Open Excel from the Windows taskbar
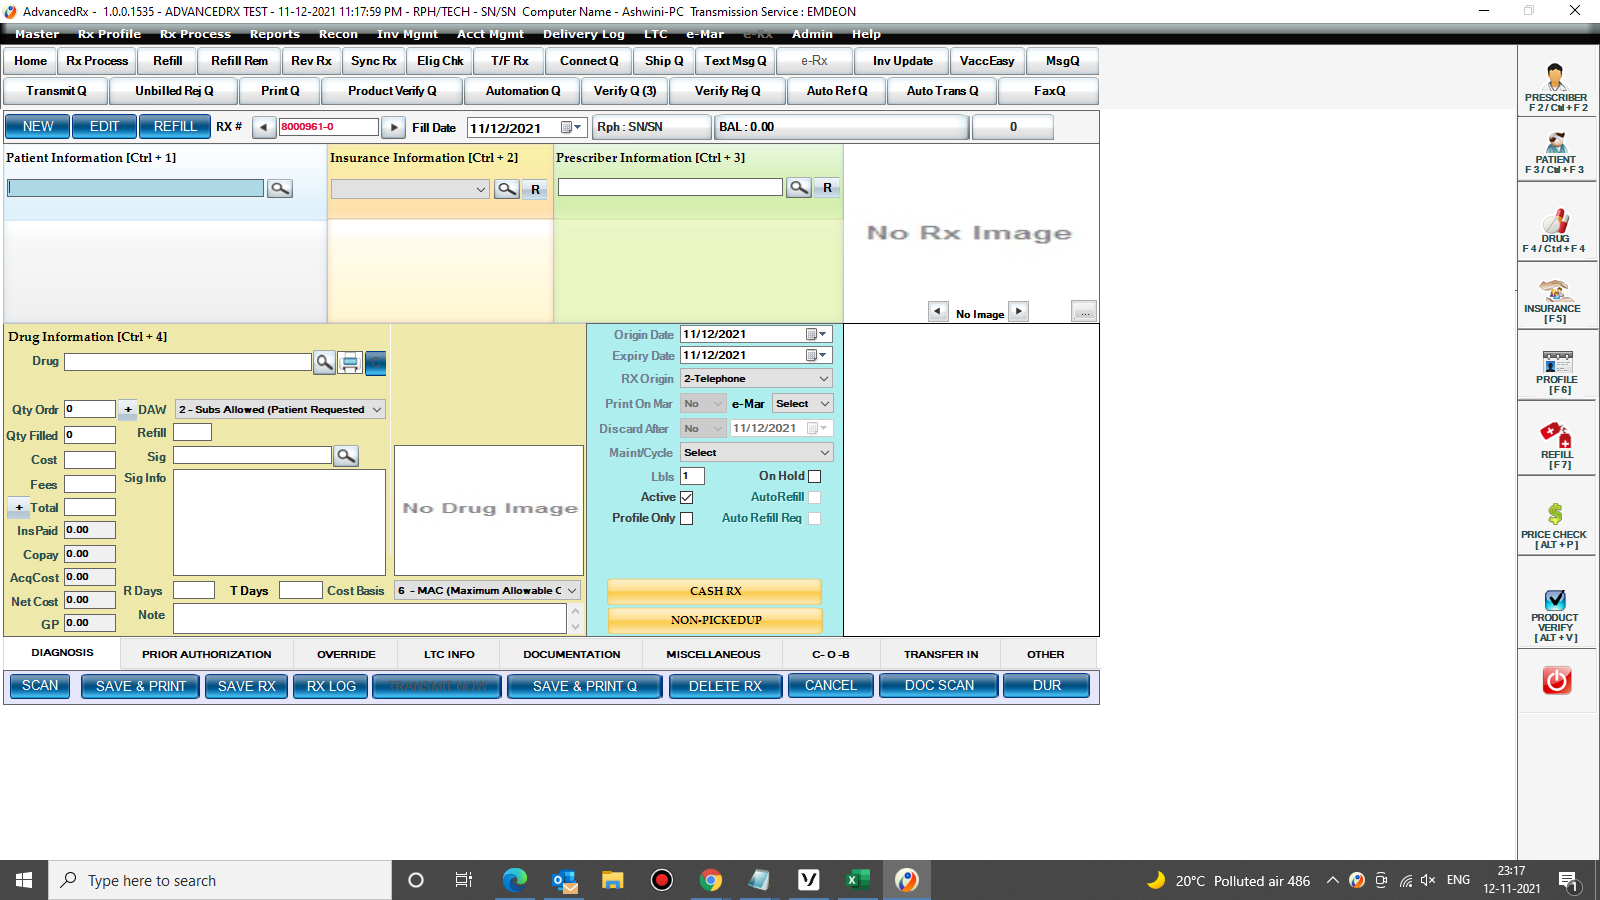 (856, 880)
